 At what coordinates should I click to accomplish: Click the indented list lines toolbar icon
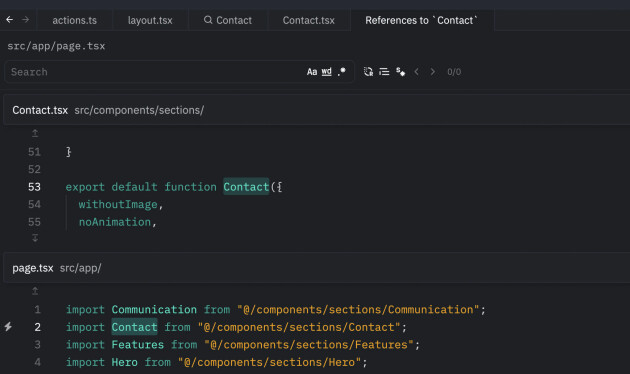click(384, 72)
